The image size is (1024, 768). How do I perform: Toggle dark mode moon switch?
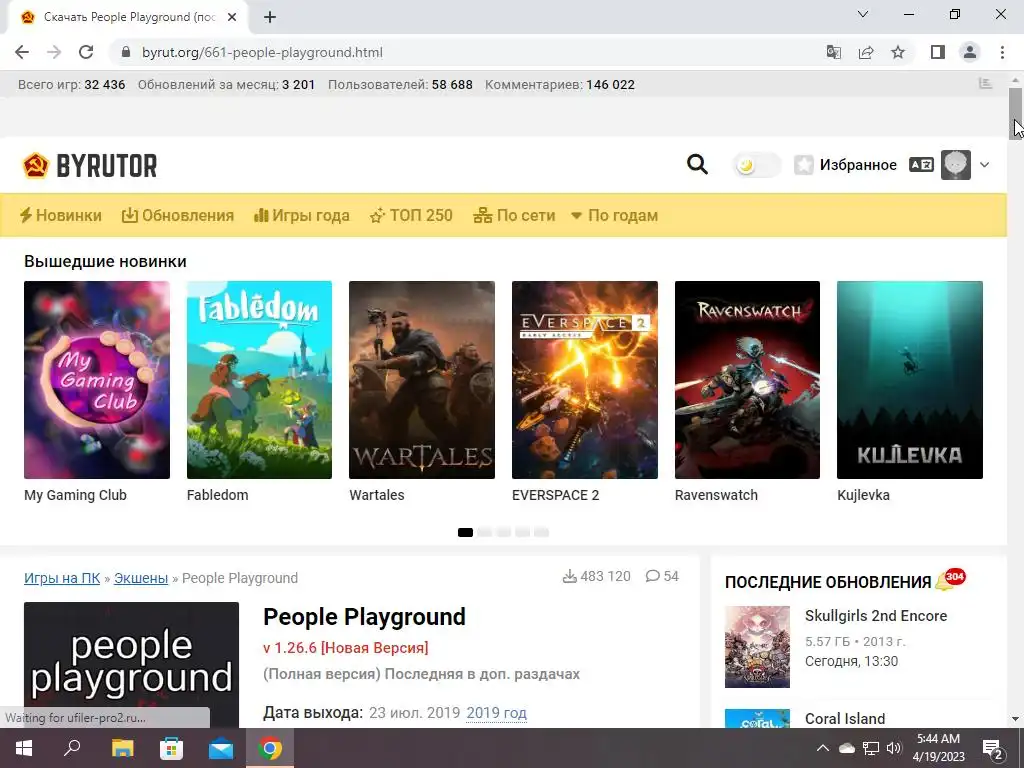[756, 165]
